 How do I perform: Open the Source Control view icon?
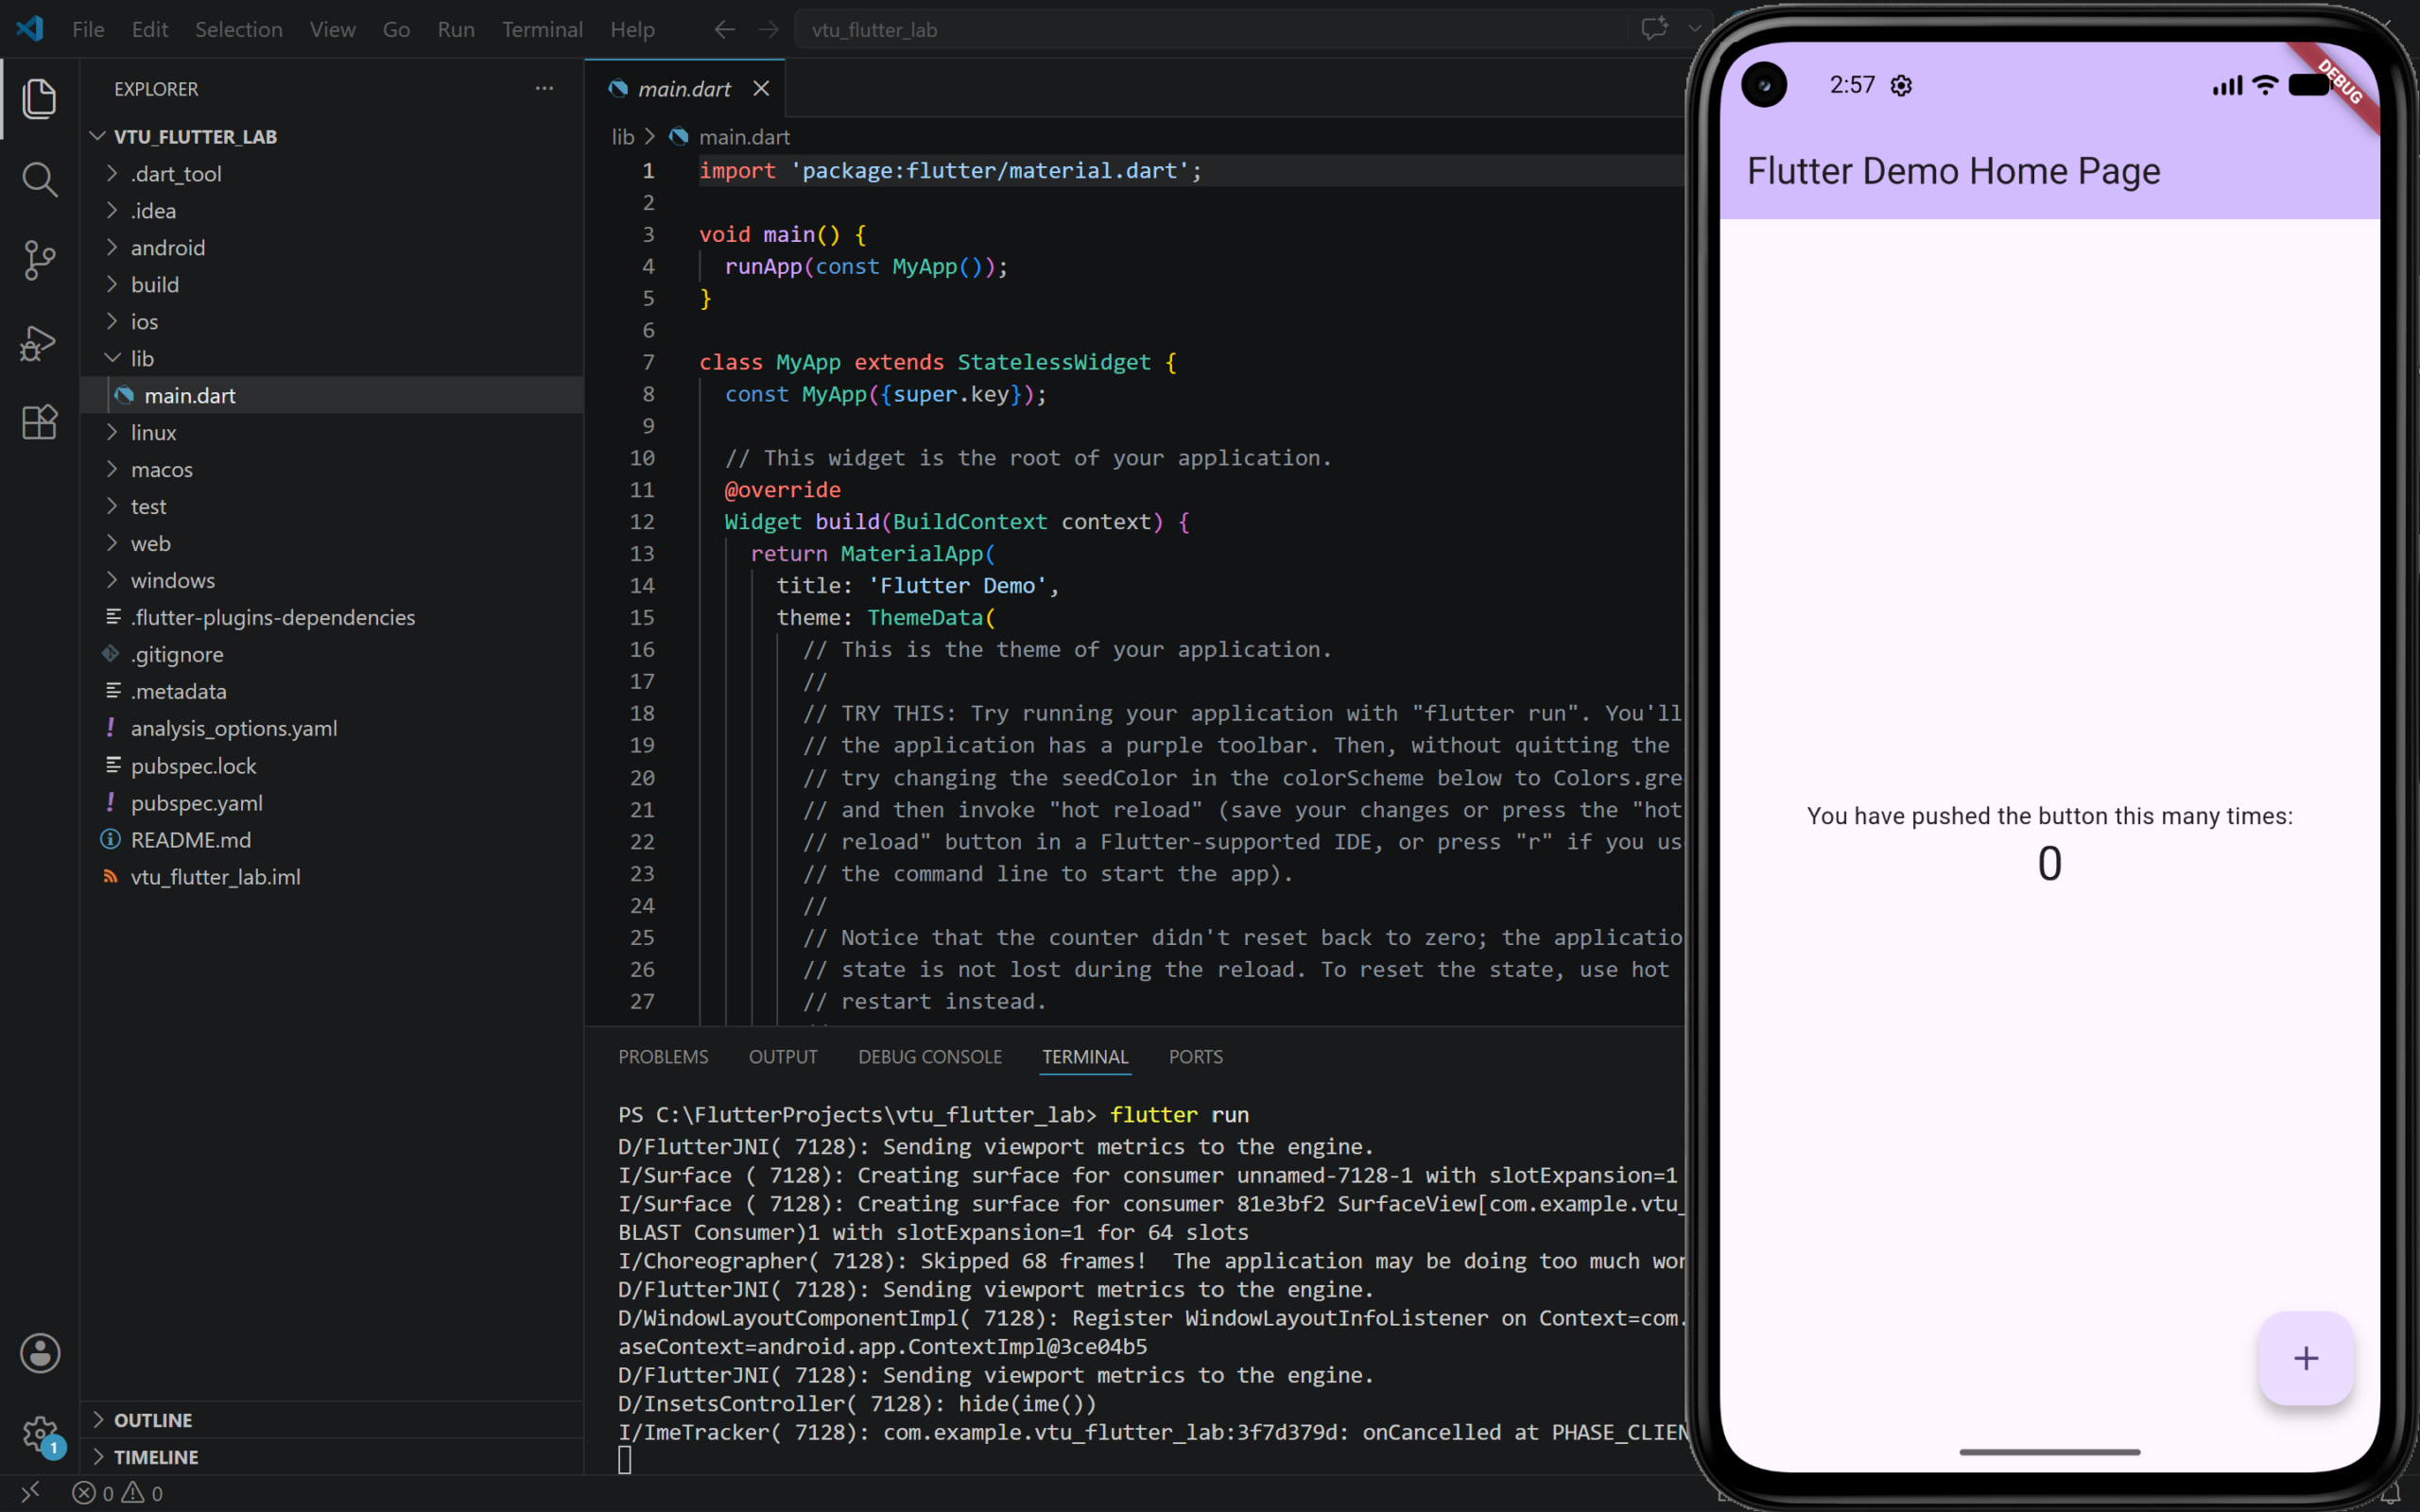click(x=39, y=261)
